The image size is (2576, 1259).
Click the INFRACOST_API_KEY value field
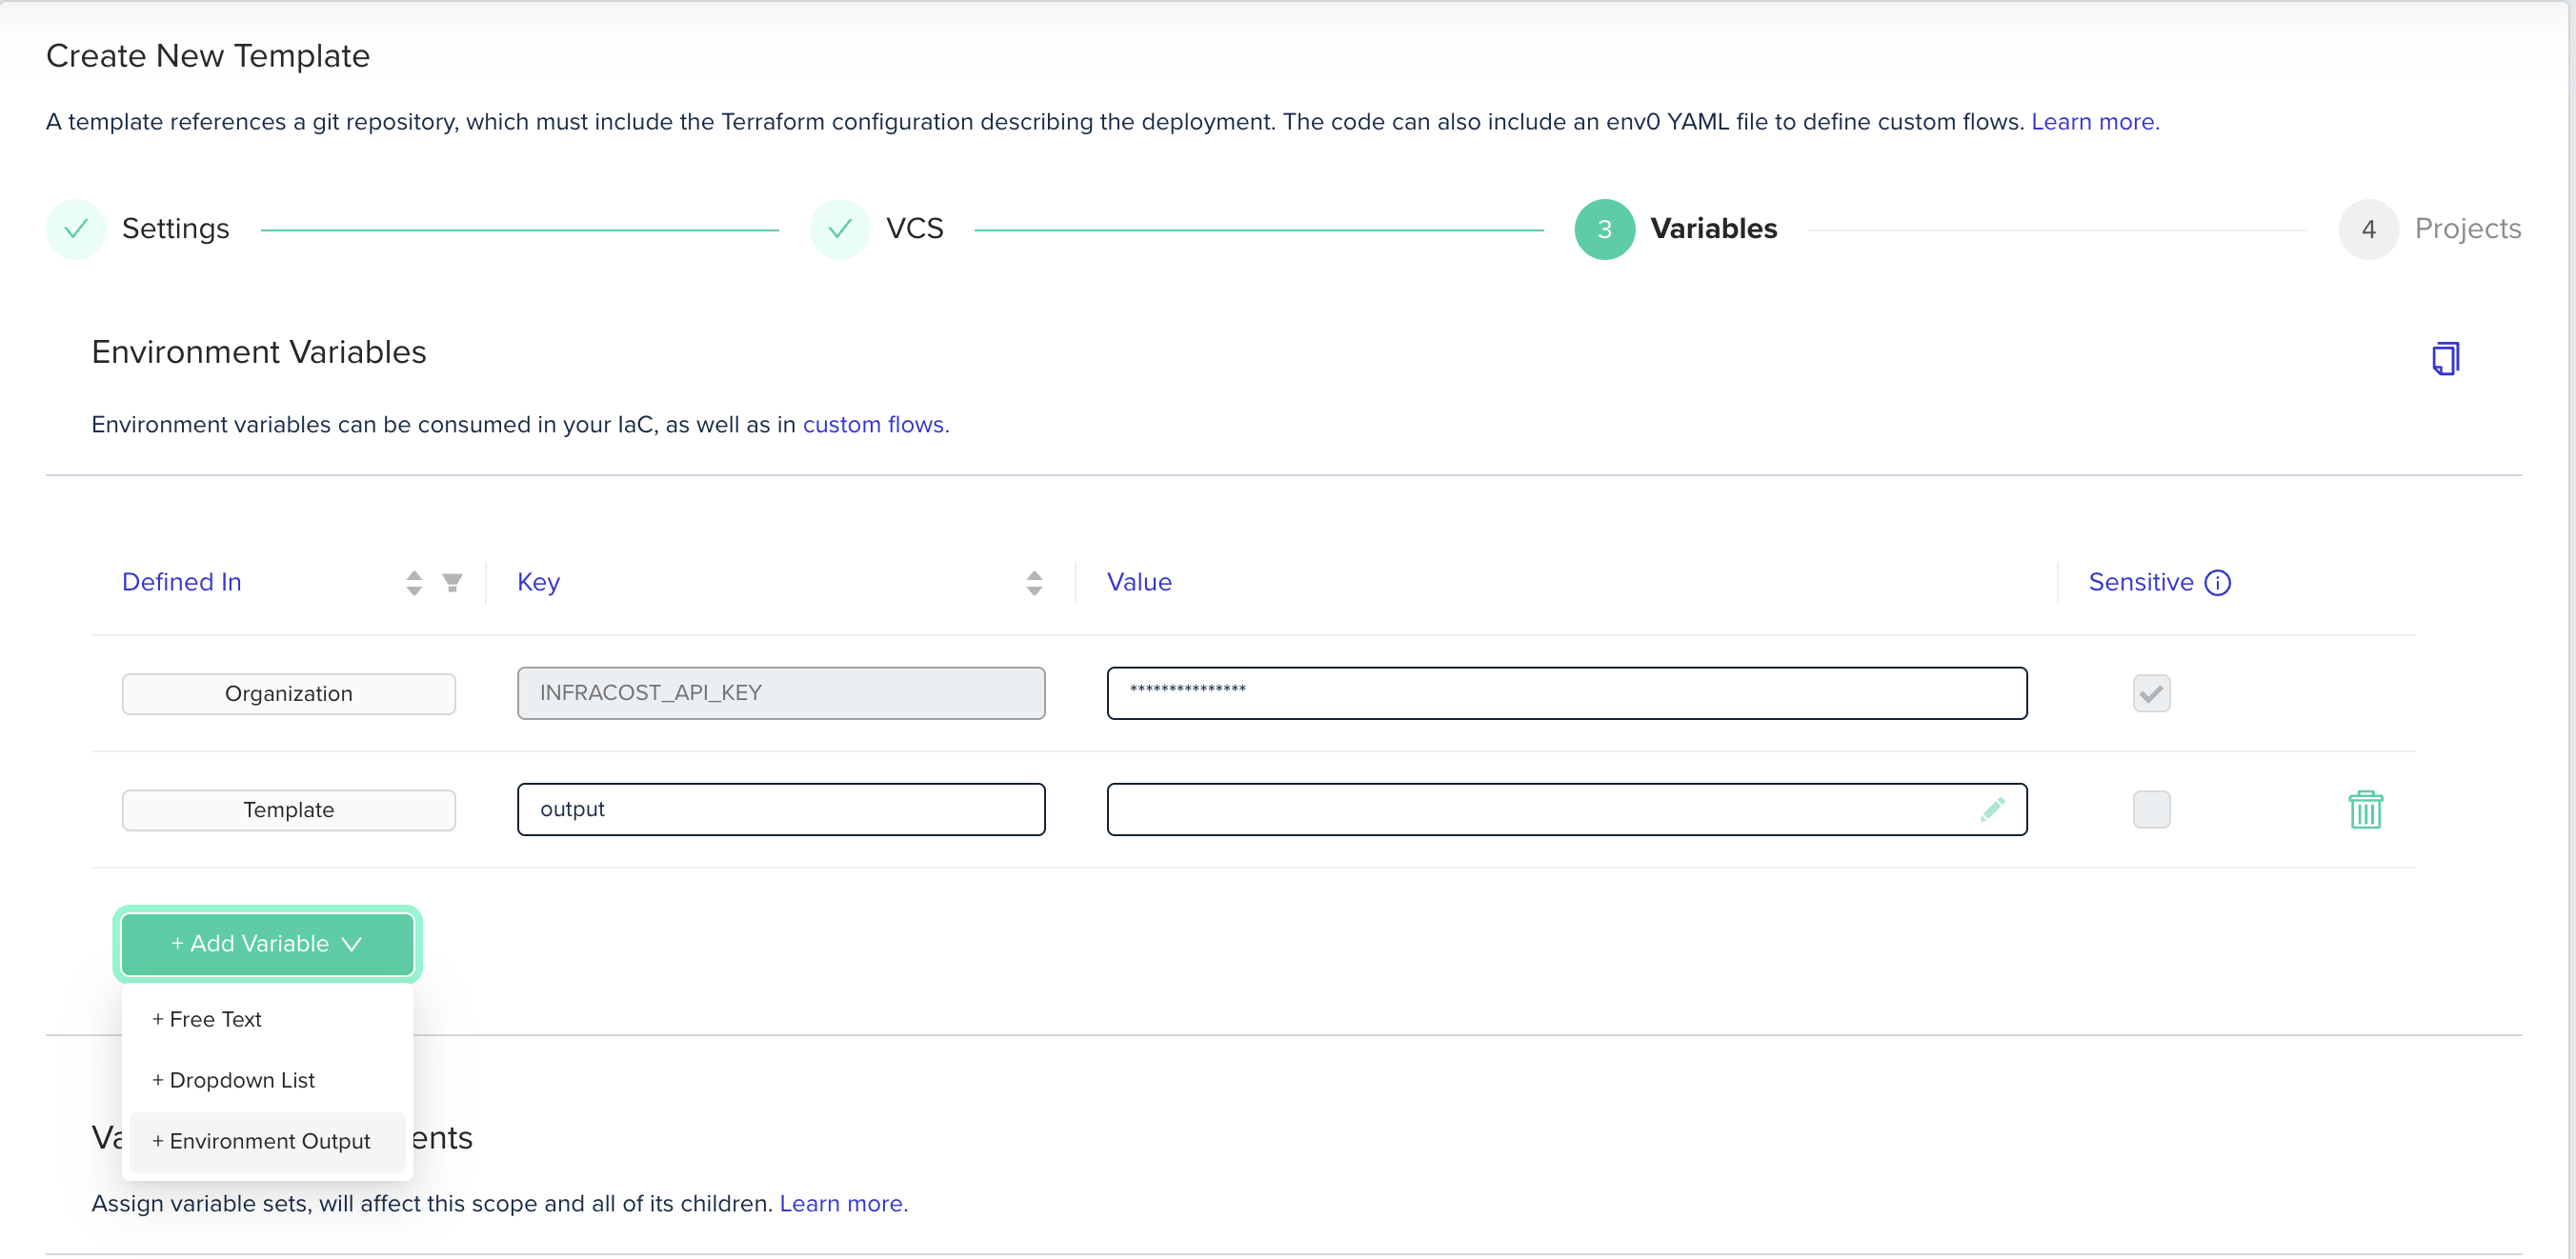point(1565,693)
